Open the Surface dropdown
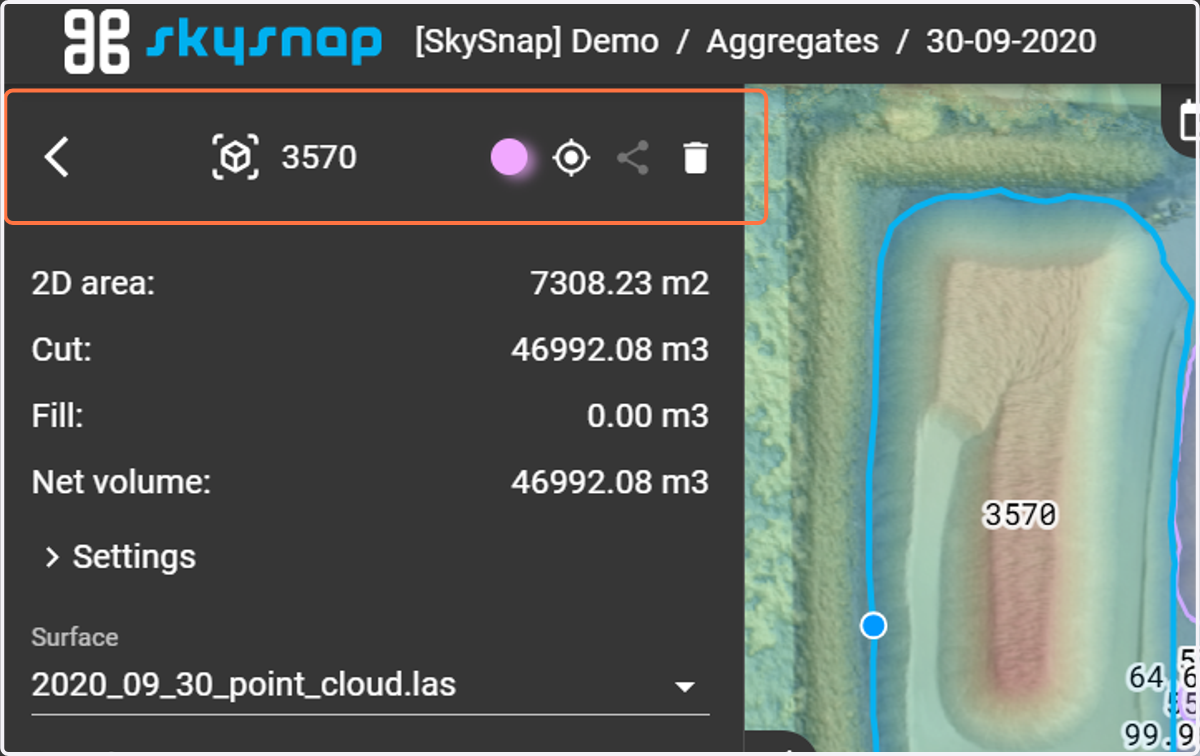The width and height of the screenshot is (1200, 756). coord(370,685)
